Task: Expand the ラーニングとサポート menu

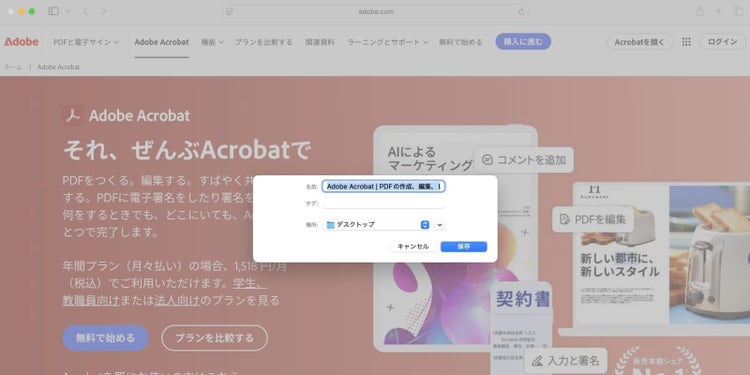Action: [387, 42]
